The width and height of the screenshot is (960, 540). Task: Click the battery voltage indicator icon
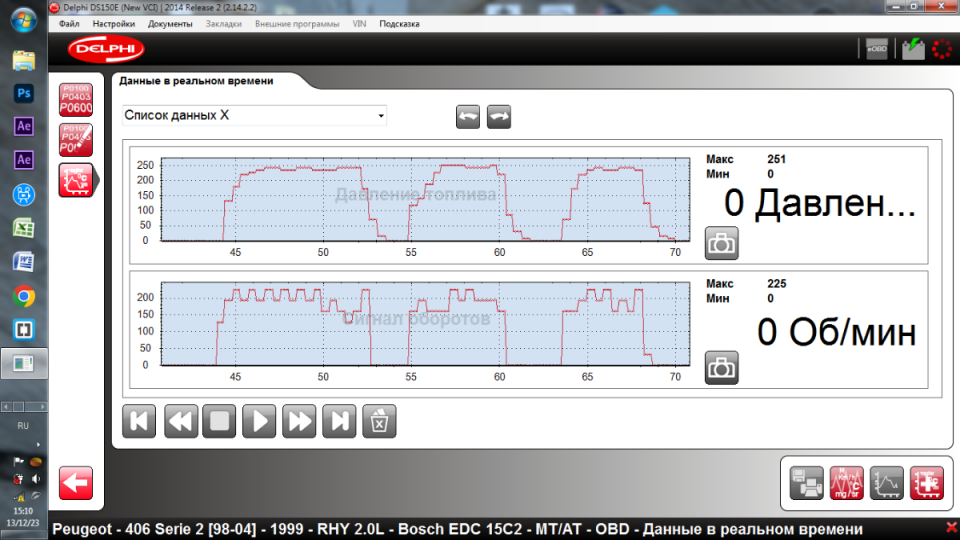(912, 49)
